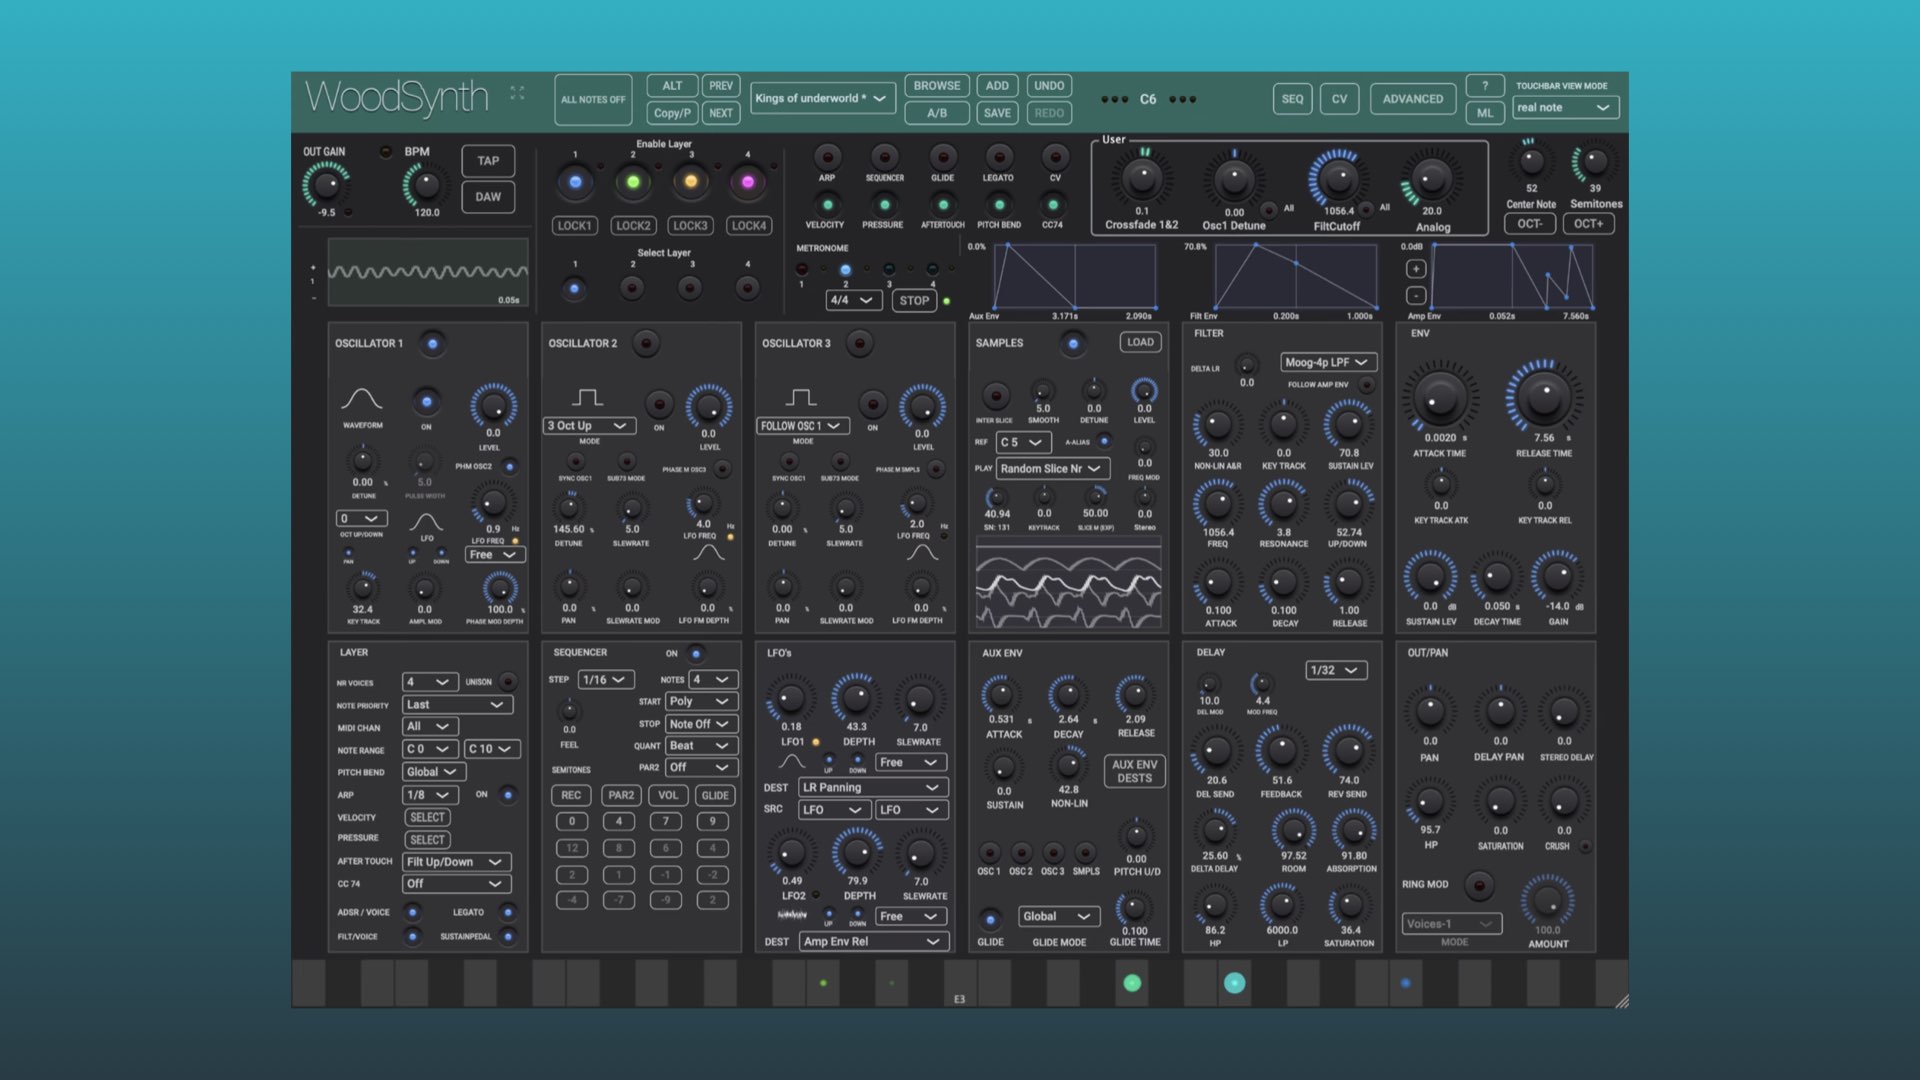Click the BROWSE presets button
The width and height of the screenshot is (1920, 1080).
936,86
